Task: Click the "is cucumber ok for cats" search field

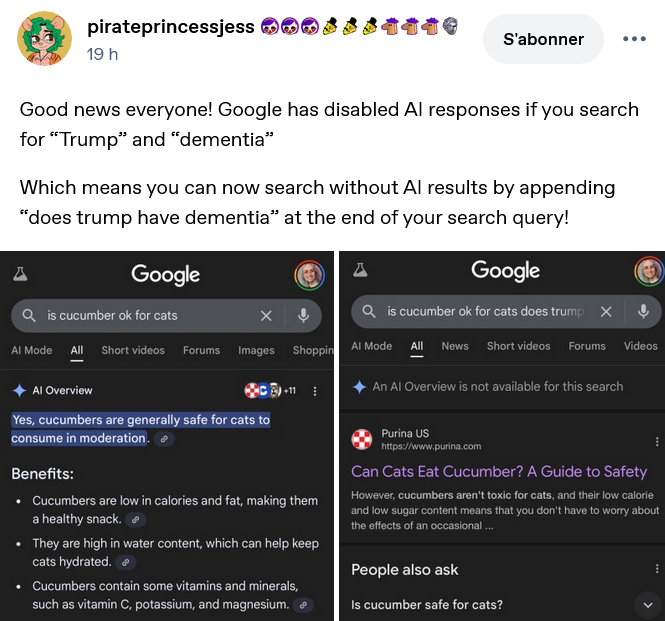Action: (140, 315)
